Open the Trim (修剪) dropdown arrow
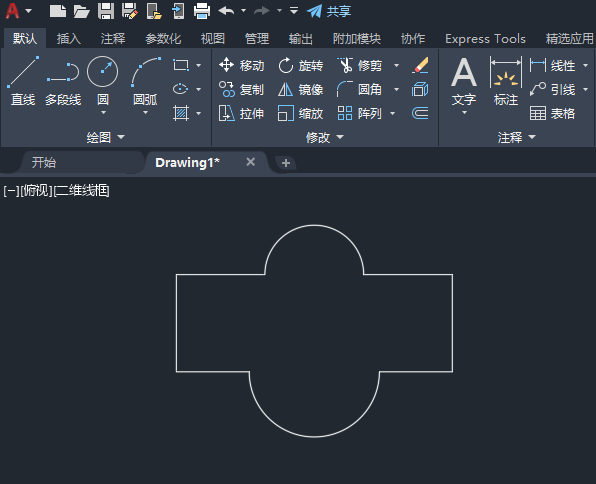 pyautogui.click(x=396, y=65)
